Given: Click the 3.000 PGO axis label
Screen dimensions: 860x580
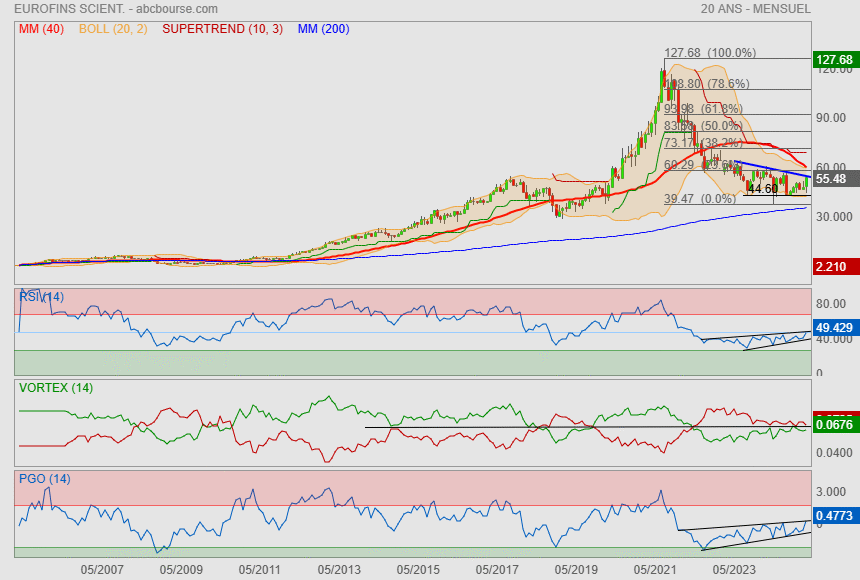Looking at the screenshot, I should click(x=831, y=492).
